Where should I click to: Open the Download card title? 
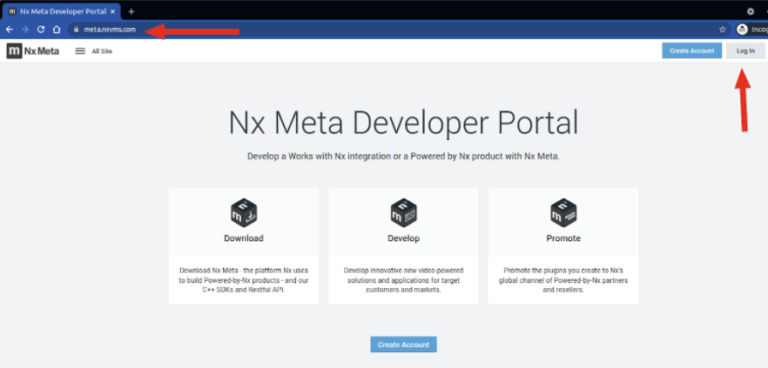[244, 239]
